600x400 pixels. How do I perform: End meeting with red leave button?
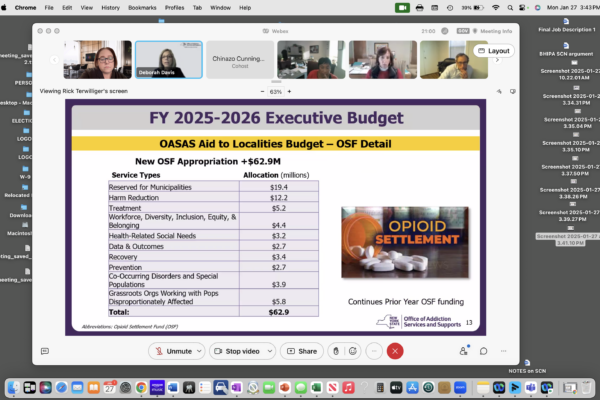click(396, 351)
